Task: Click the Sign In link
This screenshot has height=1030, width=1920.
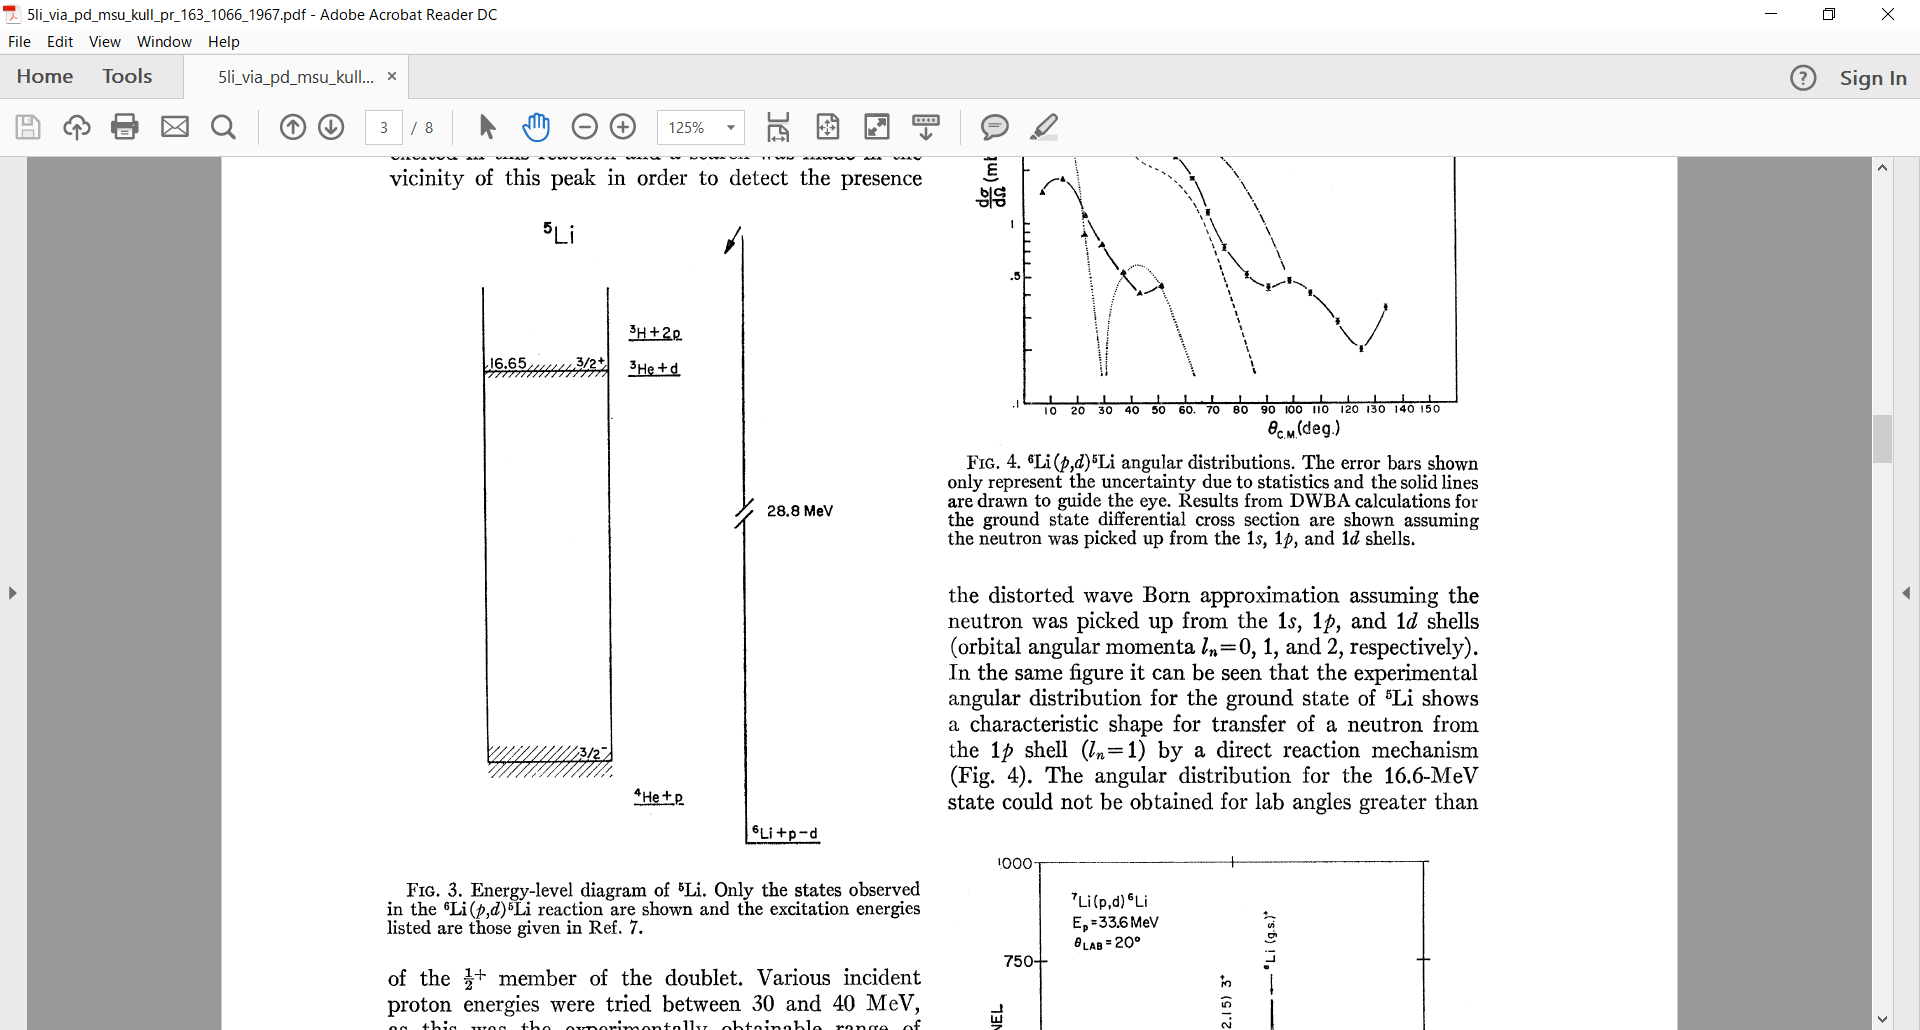Action: pos(1873,78)
